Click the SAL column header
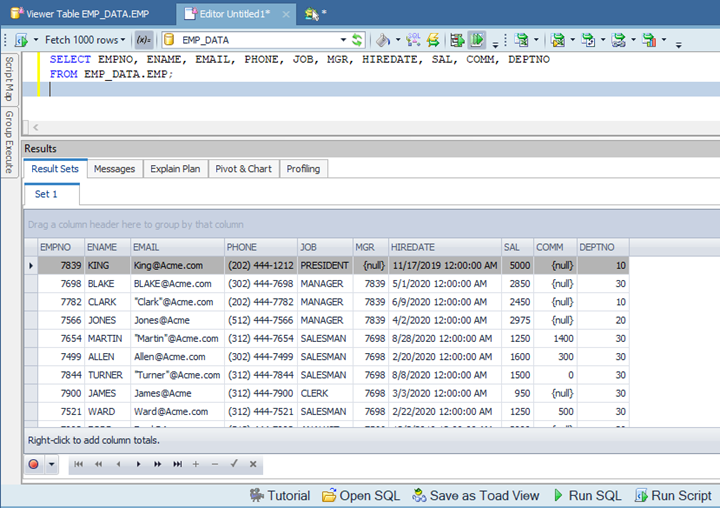Image resolution: width=720 pixels, height=508 pixels. [x=518, y=247]
